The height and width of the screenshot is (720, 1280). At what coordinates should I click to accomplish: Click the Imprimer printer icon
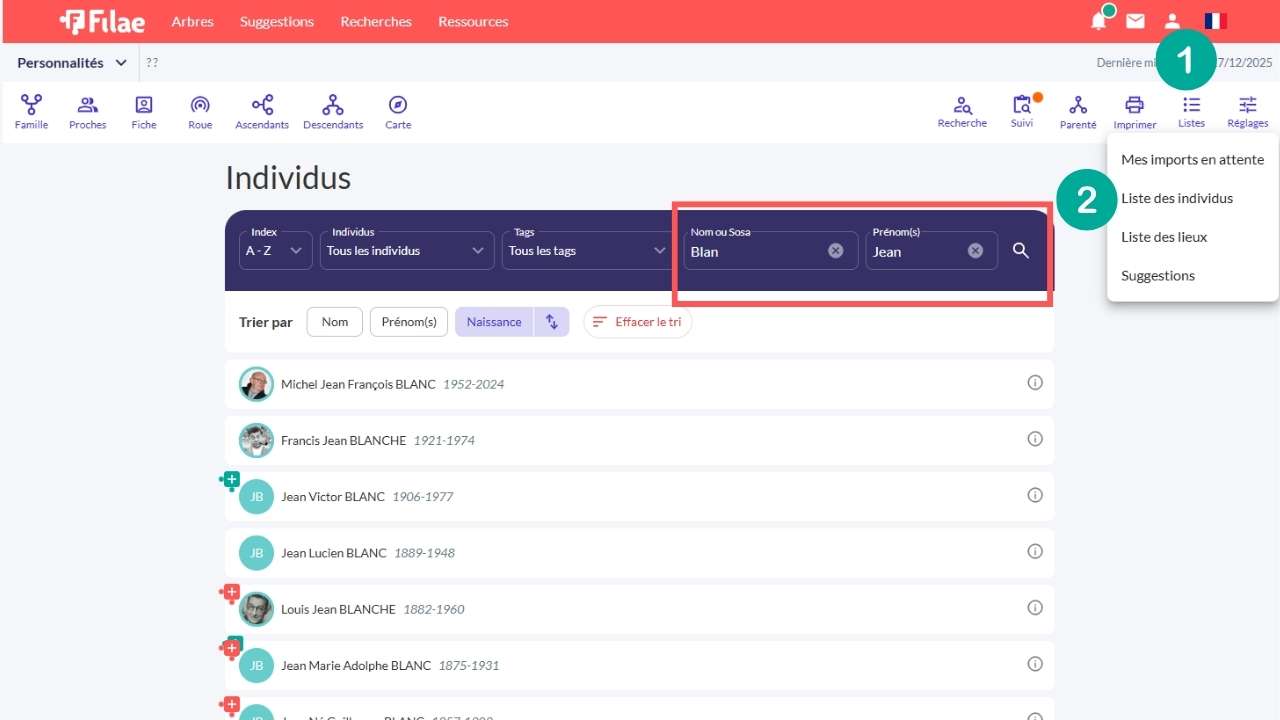pos(1134,111)
